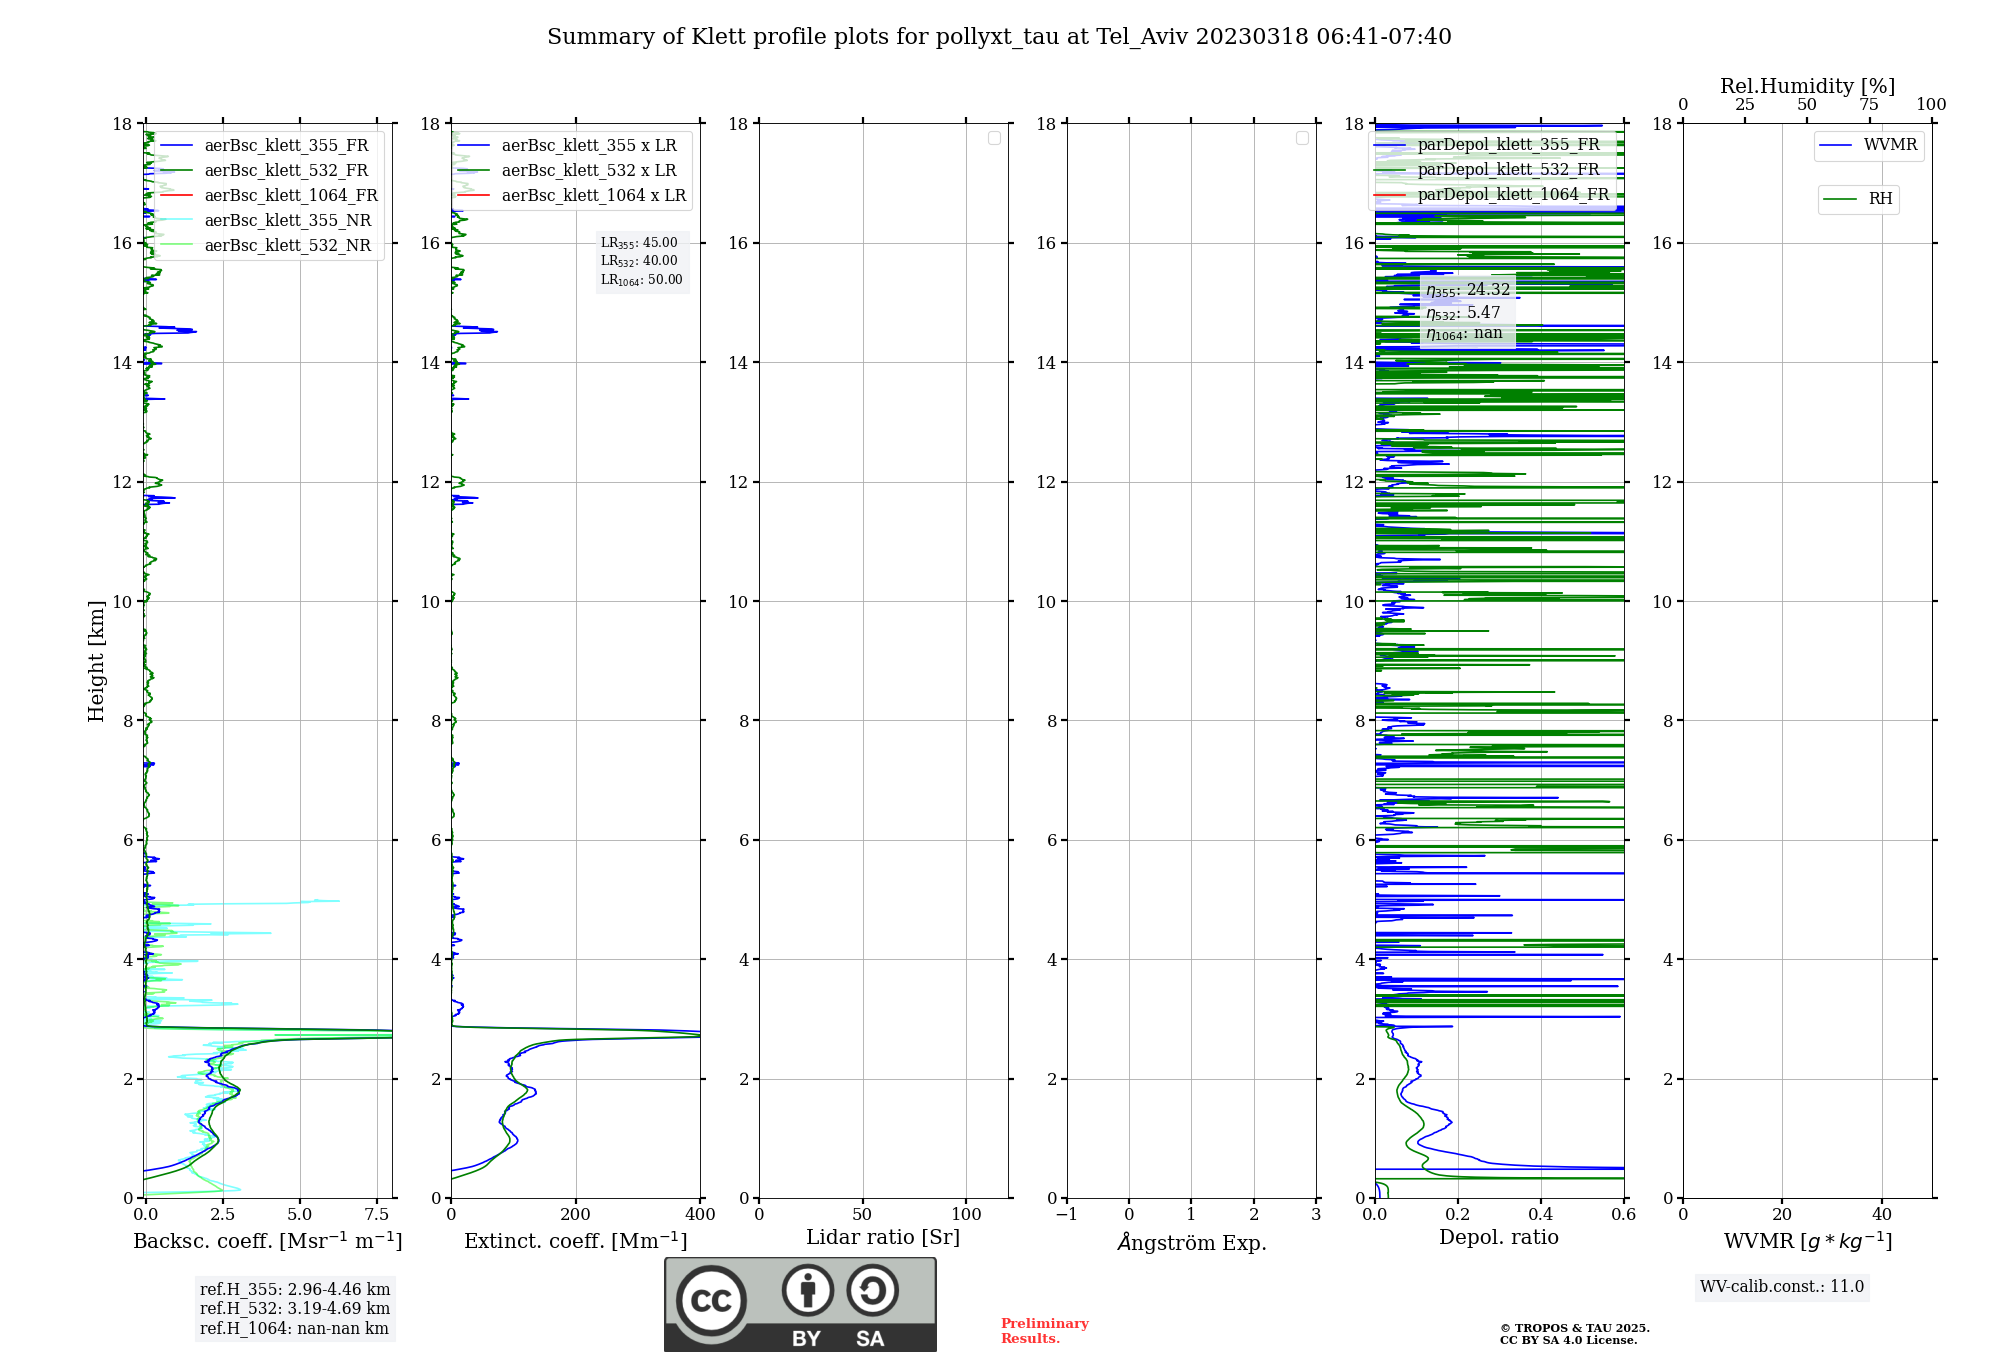Viewport: 2000px width, 1360px height.
Task: Select the aerBsc_klett_532 x LR legend entry
Action: [567, 171]
